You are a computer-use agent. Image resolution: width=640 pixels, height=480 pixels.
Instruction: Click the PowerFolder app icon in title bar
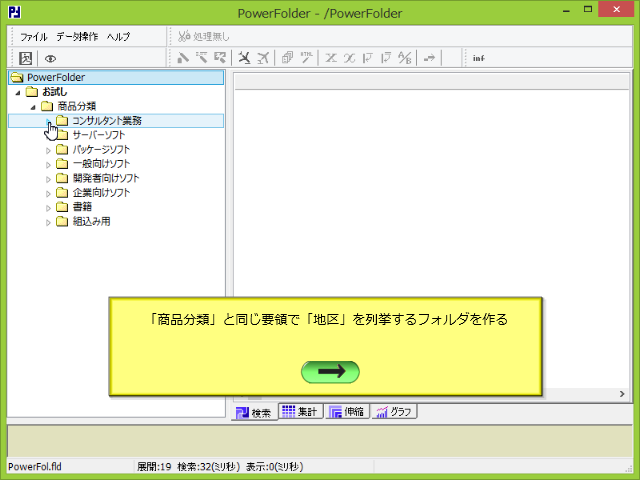pos(15,12)
